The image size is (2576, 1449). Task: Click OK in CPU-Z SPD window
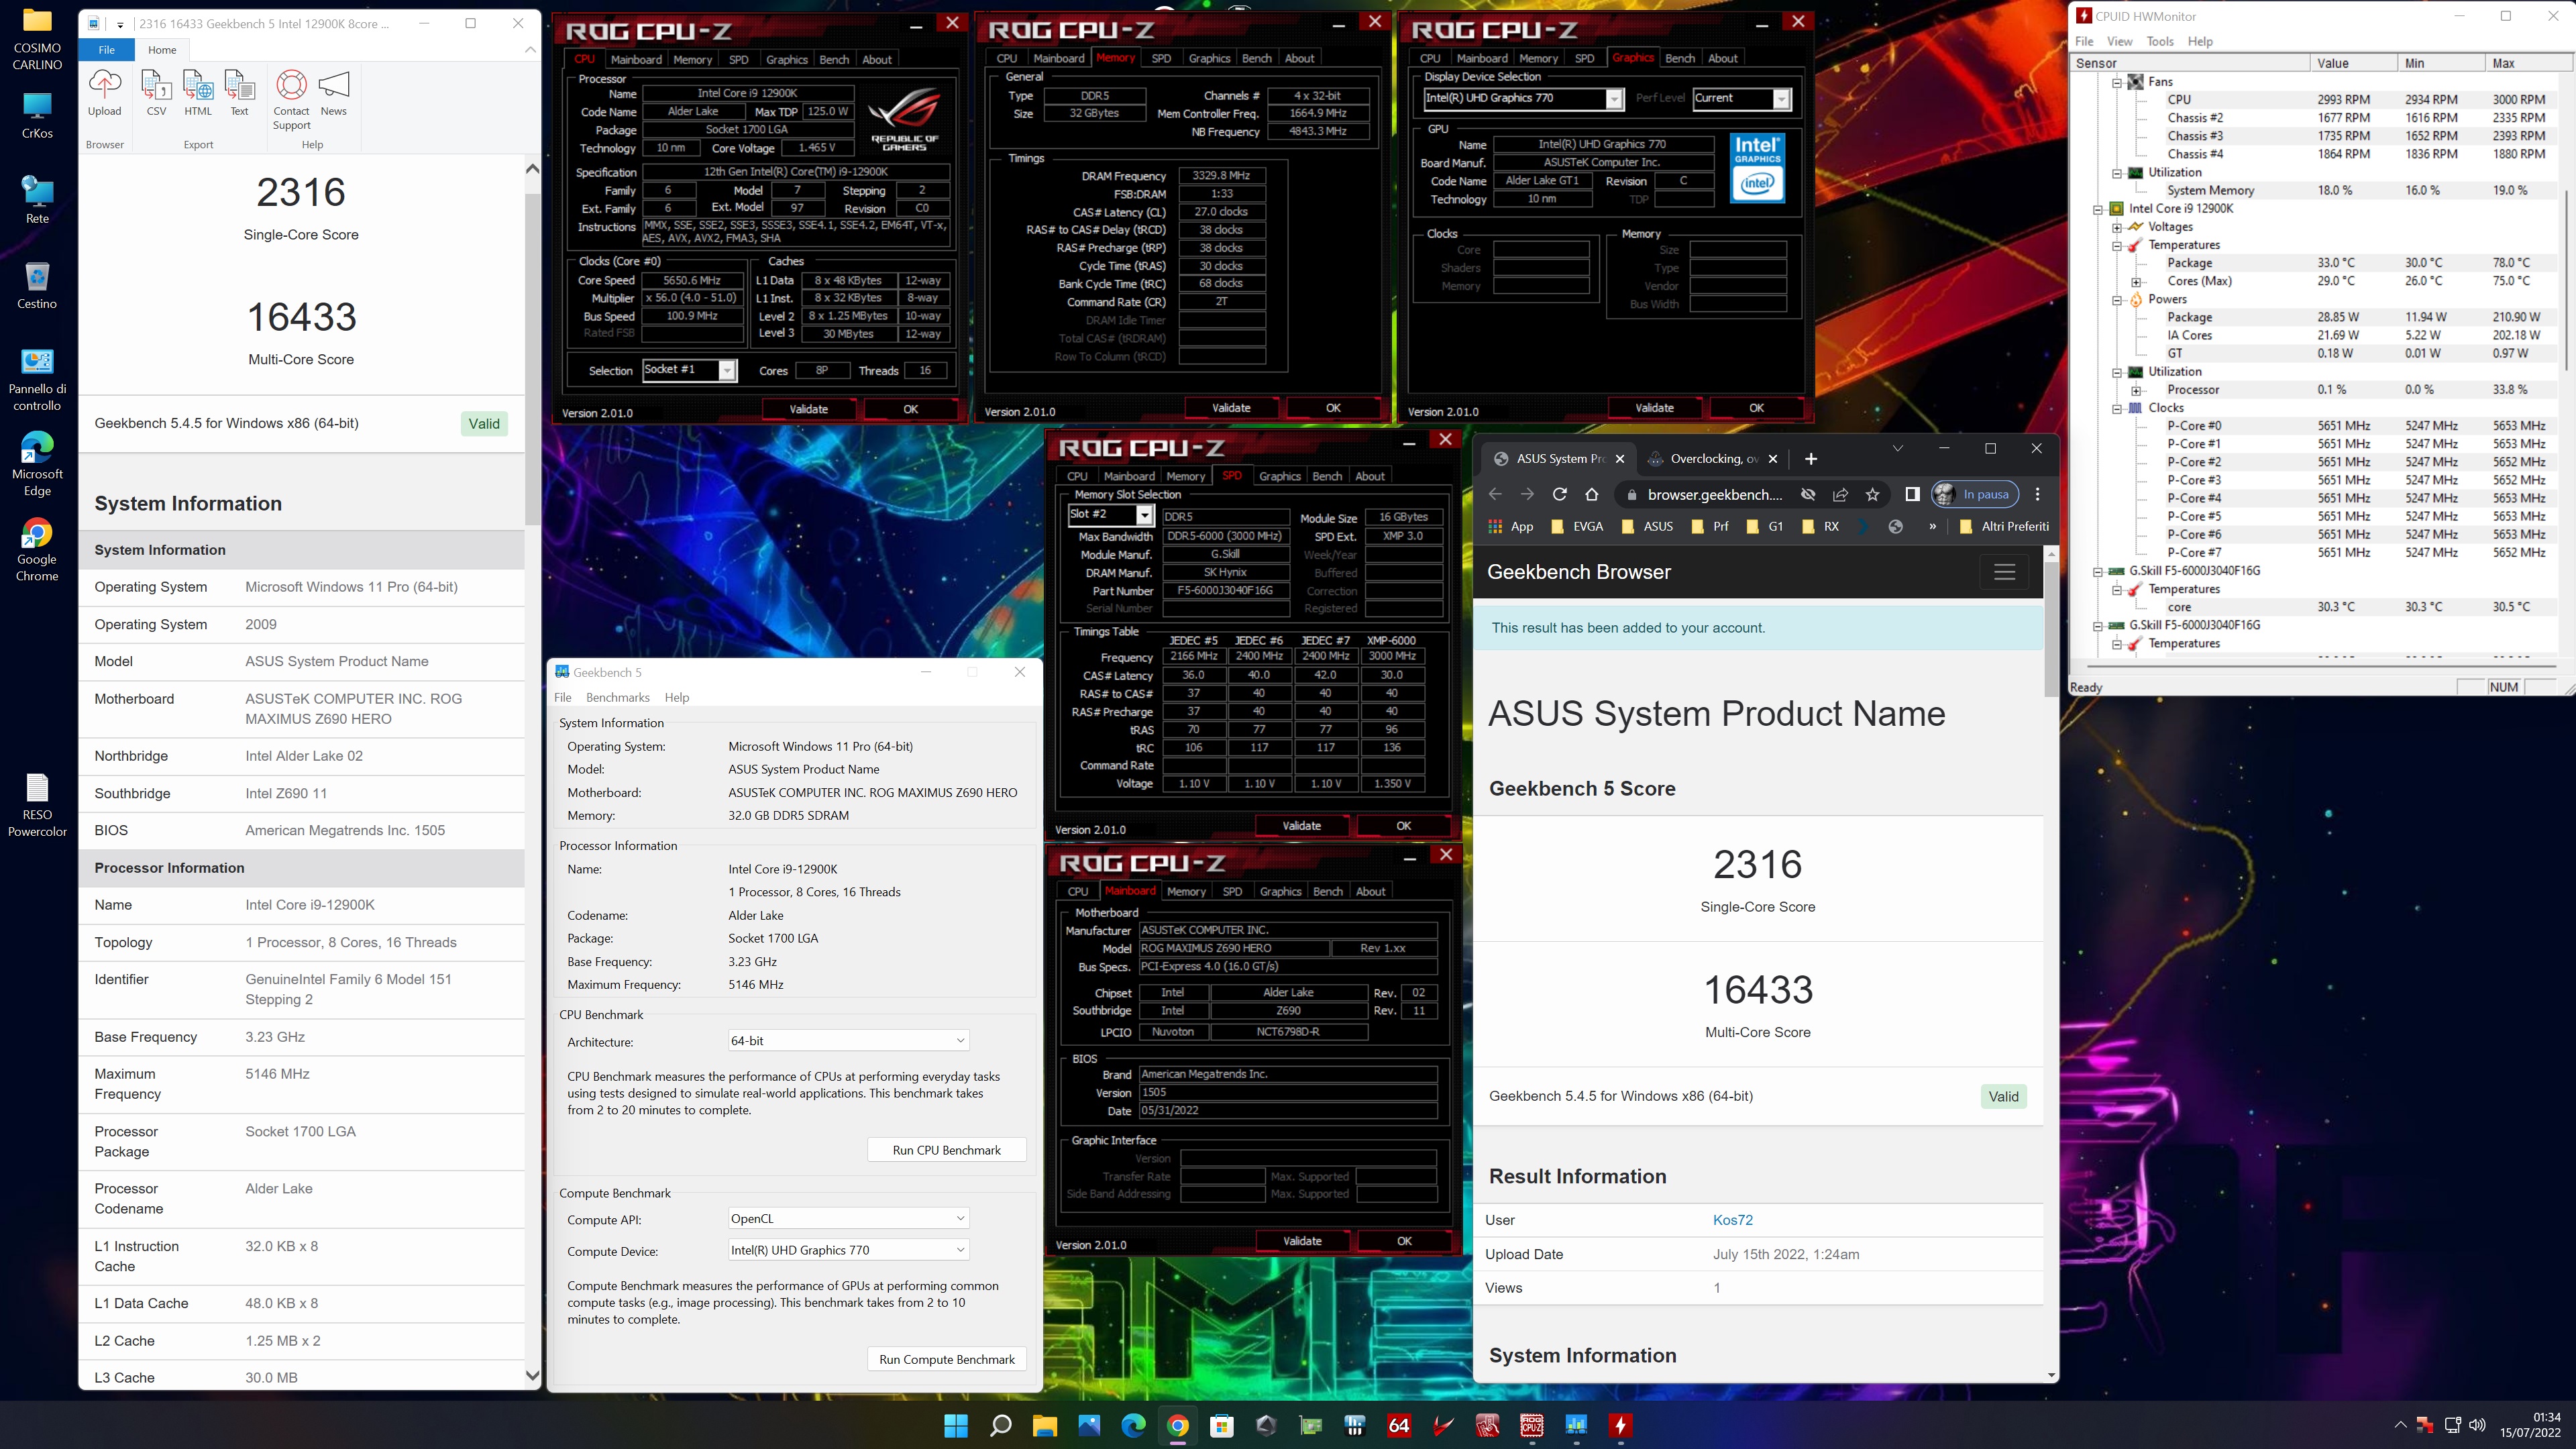coord(1403,826)
